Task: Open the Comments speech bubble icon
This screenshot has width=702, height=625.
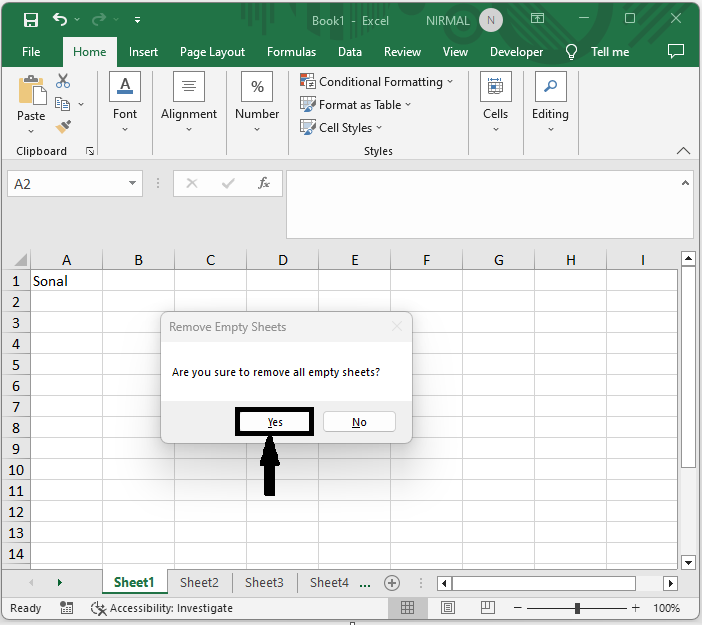Action: click(676, 51)
